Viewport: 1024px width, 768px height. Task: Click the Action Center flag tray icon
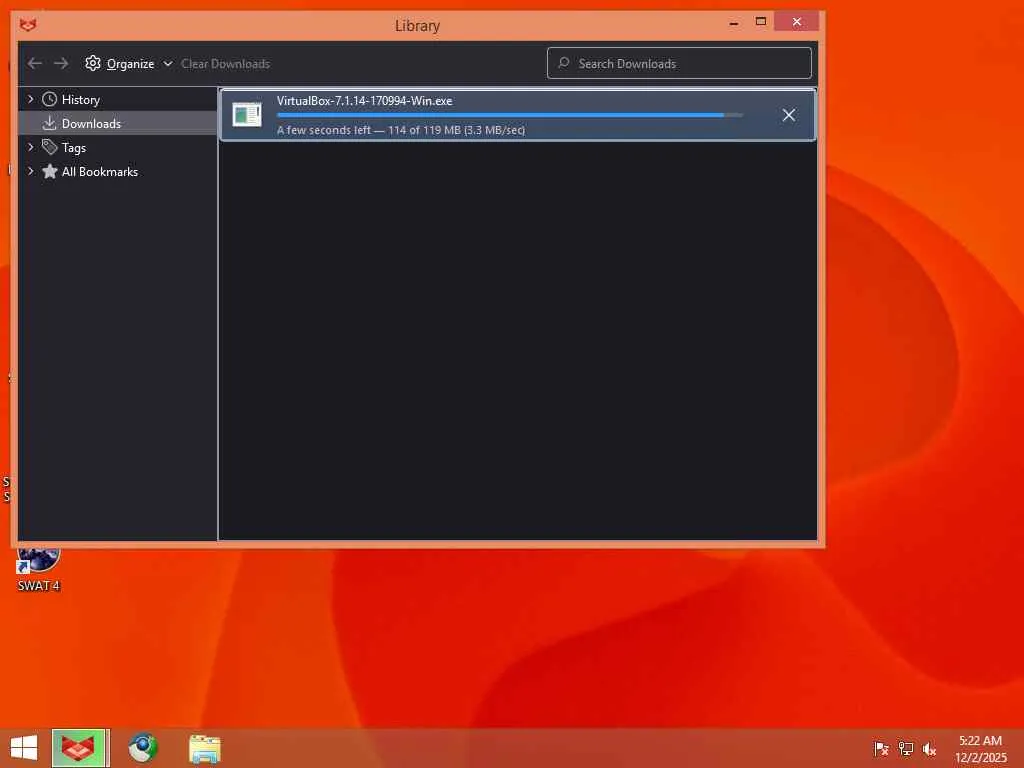881,748
